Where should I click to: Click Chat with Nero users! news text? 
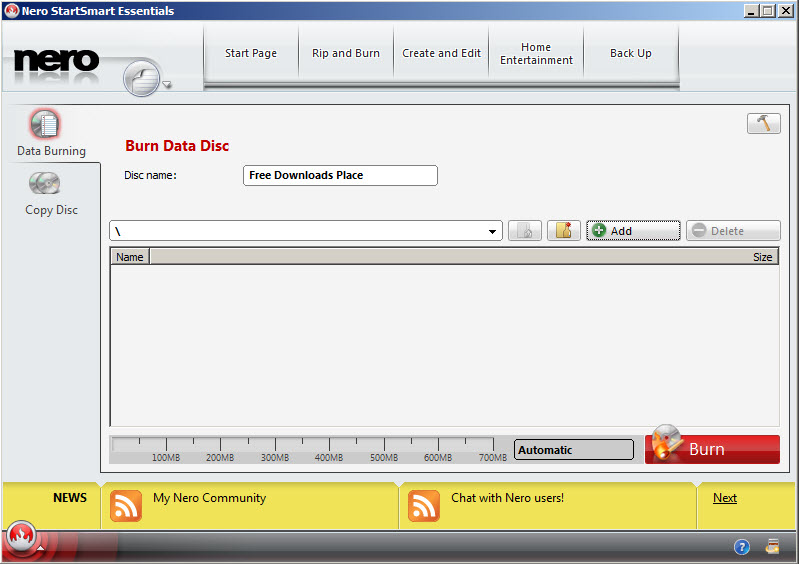508,498
